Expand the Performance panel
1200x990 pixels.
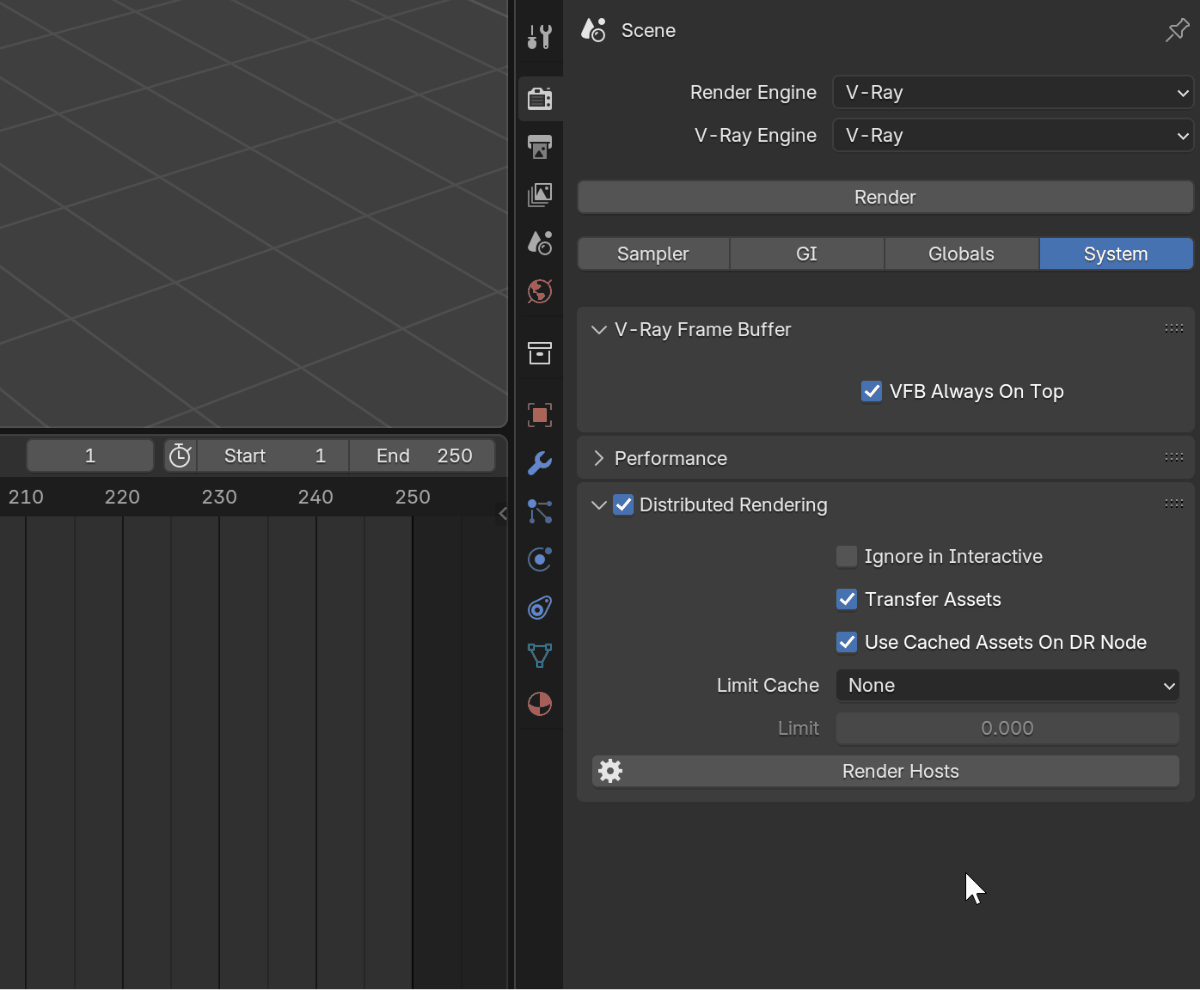(x=599, y=458)
